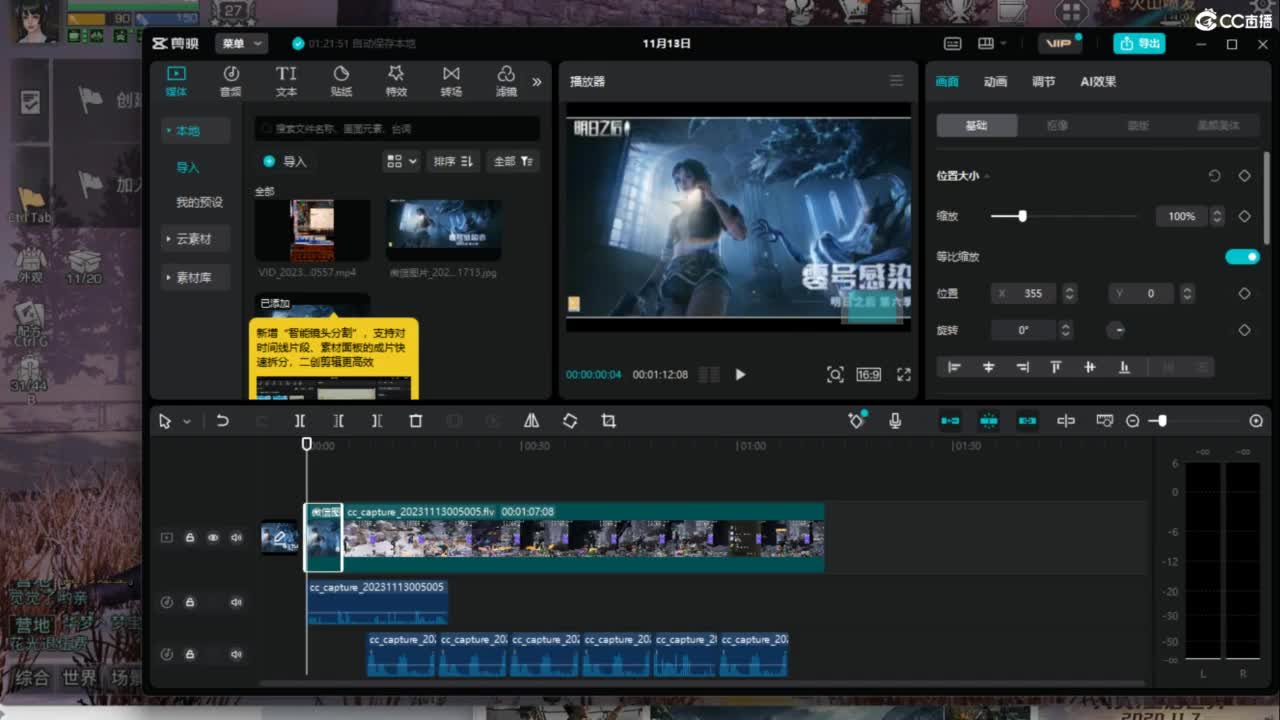Show more media tabs with double-chevron
Screen dimensions: 1280x720
537,82
